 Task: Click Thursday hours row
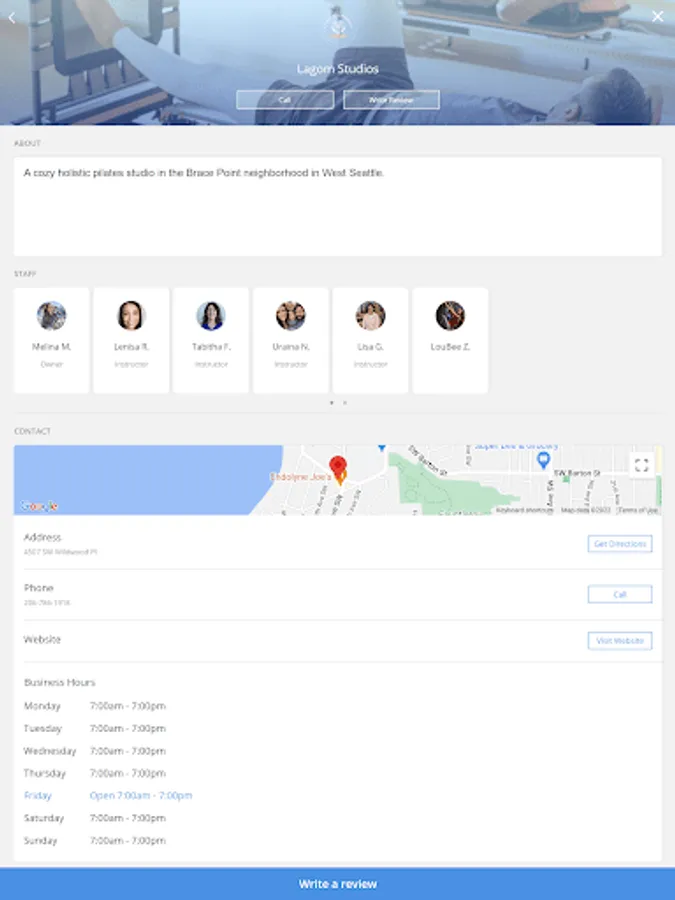(x=95, y=773)
